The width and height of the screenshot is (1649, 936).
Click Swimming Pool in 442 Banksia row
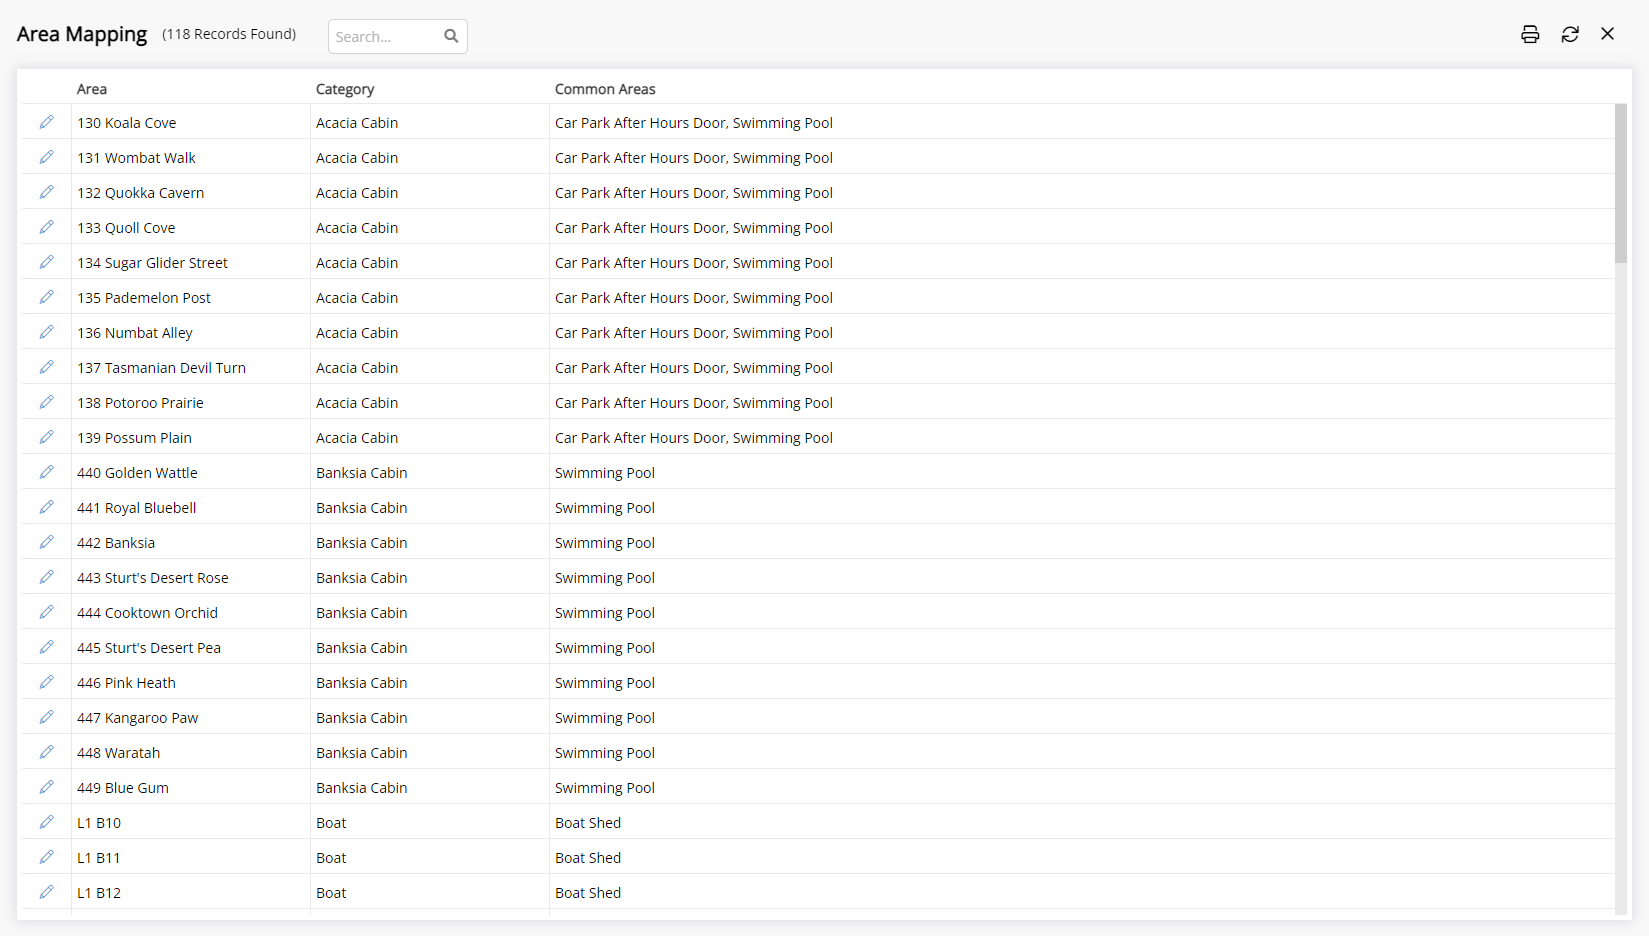coord(605,543)
